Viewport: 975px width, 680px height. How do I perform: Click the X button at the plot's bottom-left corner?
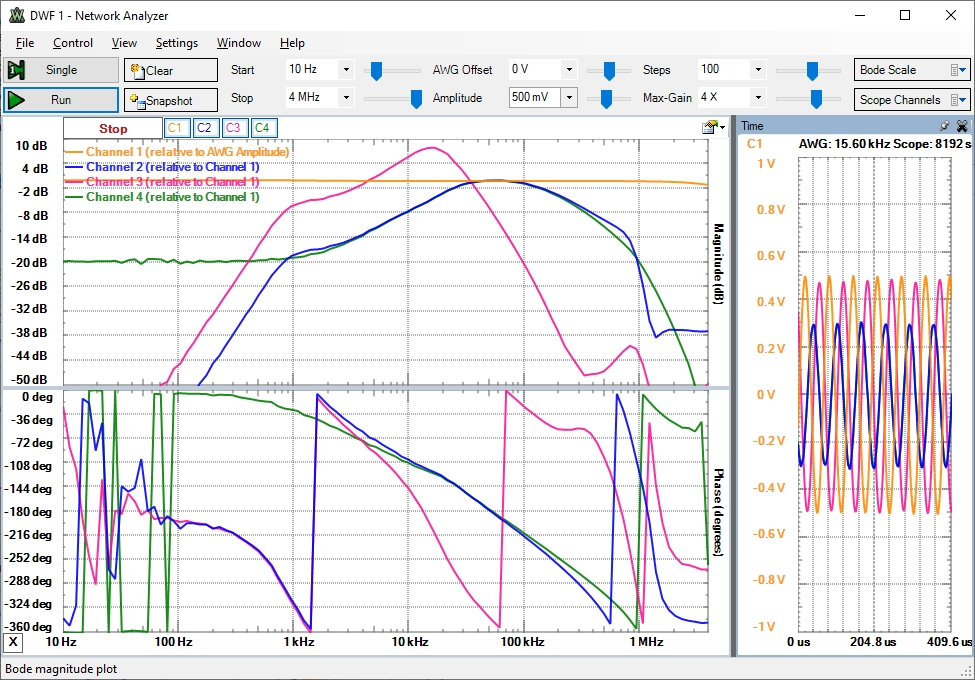click(13, 642)
